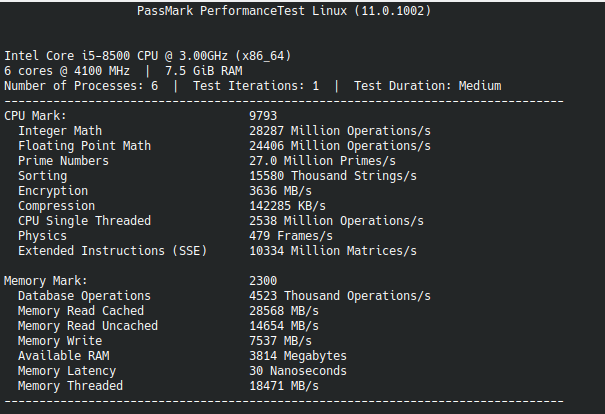Click the '6 cores @ 4100 MHz' text
The width and height of the screenshot is (605, 414).
[67, 71]
